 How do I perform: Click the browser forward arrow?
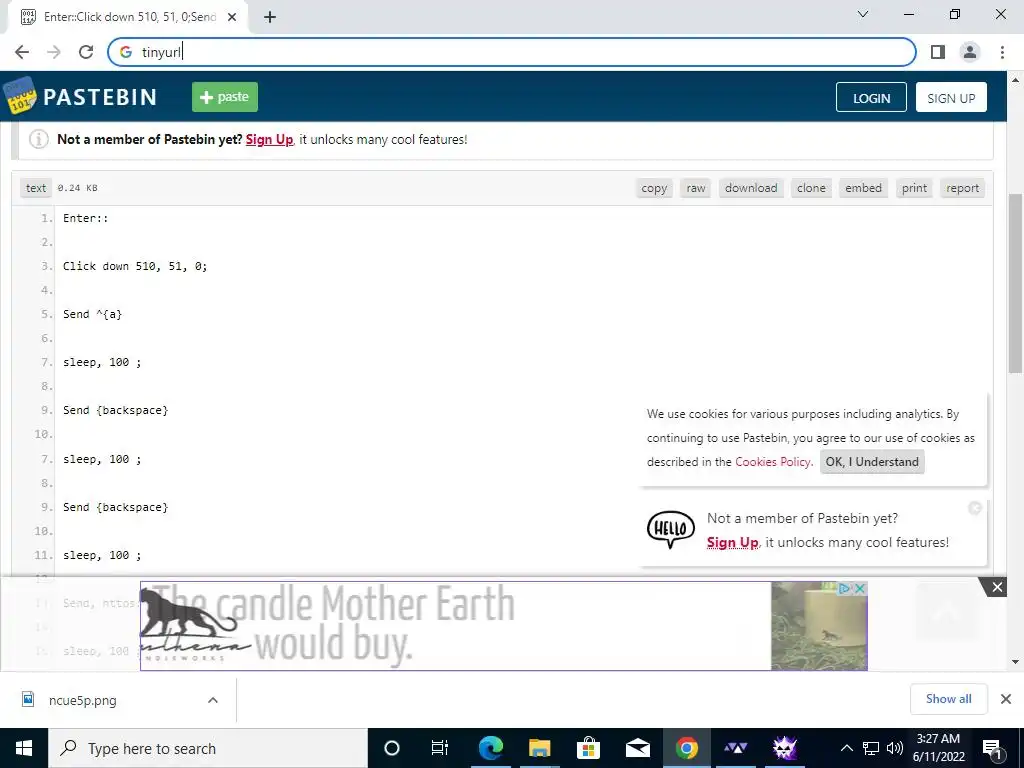click(x=54, y=52)
